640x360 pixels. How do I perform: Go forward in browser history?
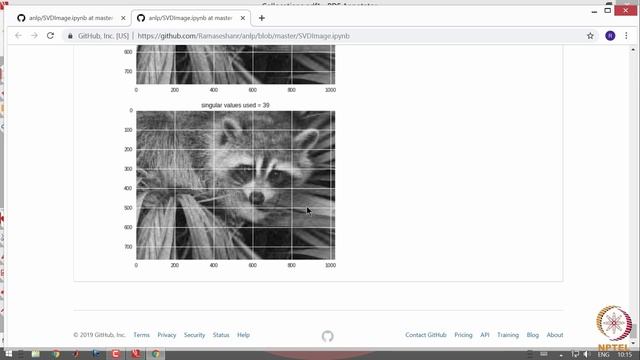click(x=34, y=36)
